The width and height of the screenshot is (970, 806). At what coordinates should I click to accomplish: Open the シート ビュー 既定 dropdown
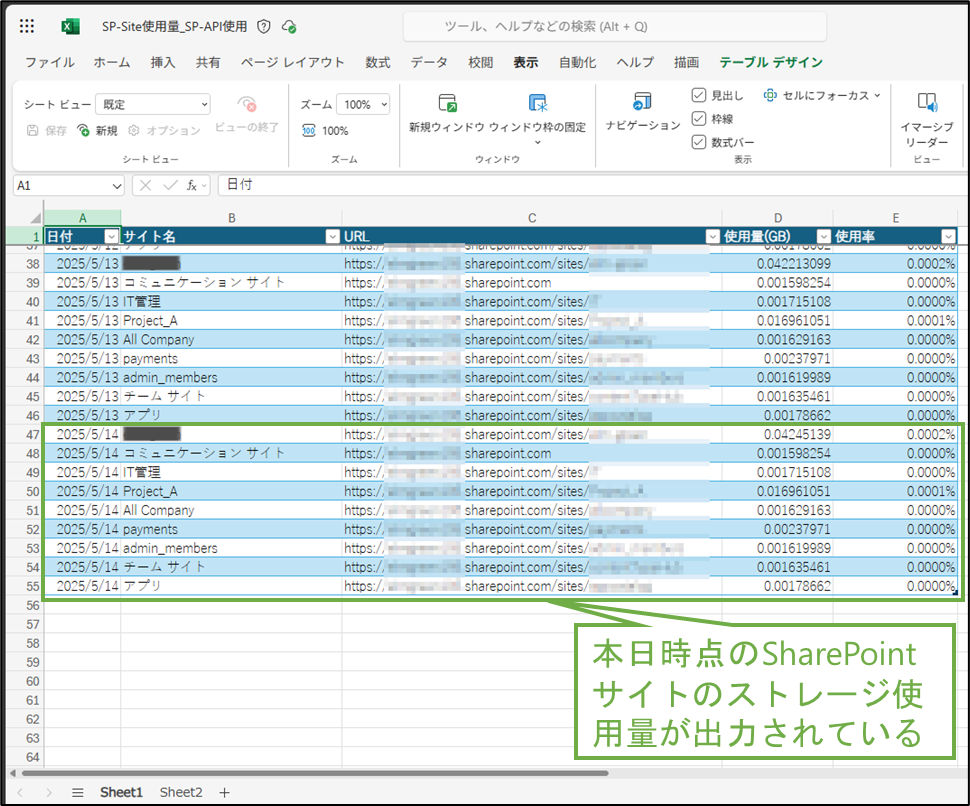153,105
